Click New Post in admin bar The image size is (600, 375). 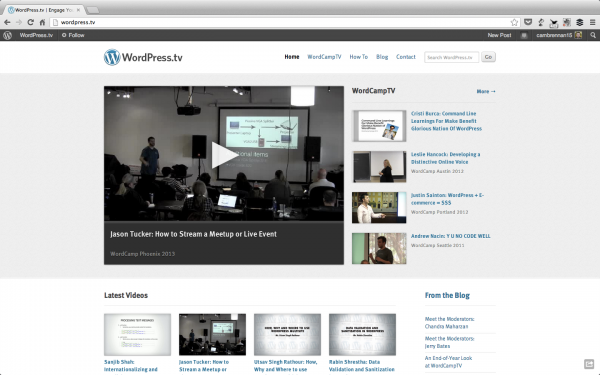pos(499,35)
